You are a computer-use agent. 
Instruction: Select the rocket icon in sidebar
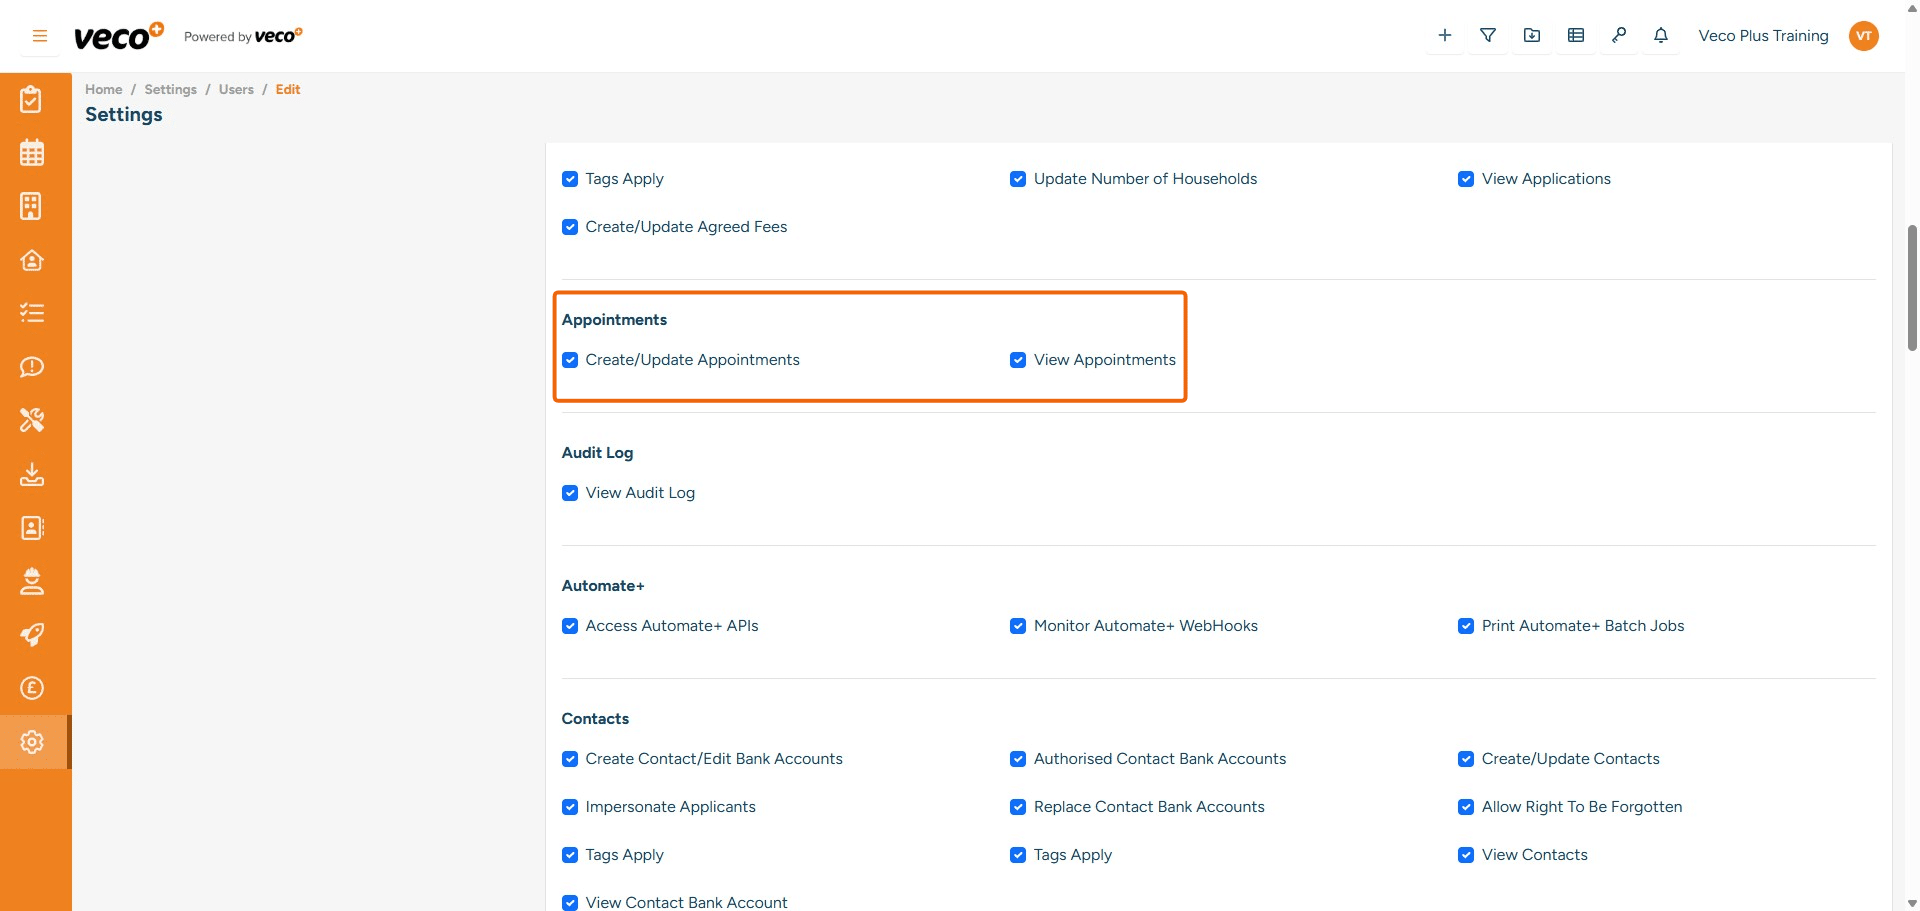pos(32,635)
